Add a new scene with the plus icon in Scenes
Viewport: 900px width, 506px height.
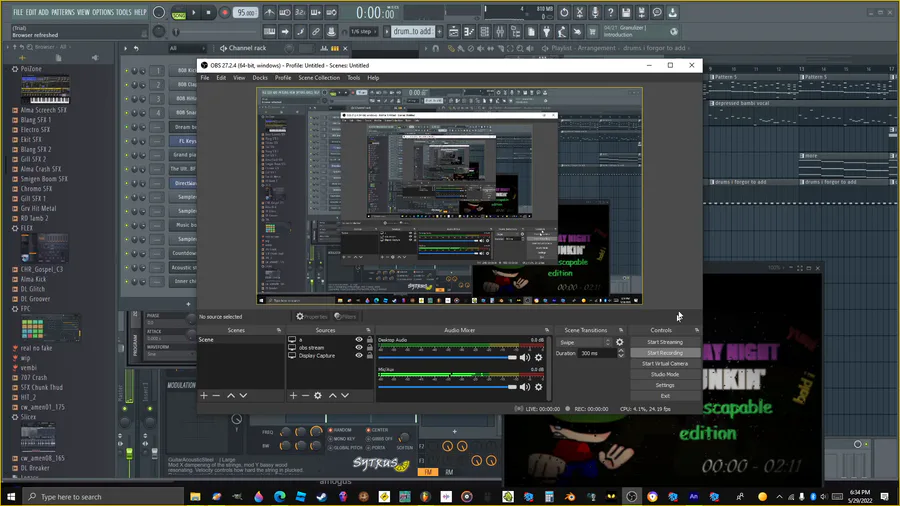tap(204, 395)
